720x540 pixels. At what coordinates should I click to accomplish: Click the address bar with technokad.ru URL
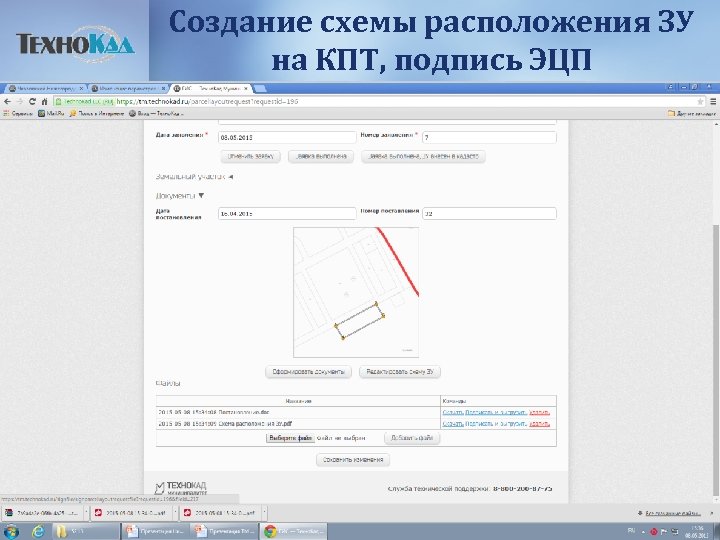click(x=379, y=101)
